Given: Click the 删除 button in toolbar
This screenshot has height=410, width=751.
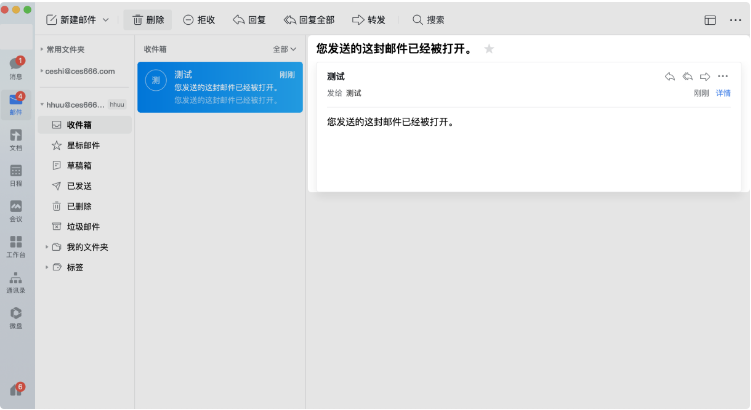Looking at the screenshot, I should click(148, 20).
